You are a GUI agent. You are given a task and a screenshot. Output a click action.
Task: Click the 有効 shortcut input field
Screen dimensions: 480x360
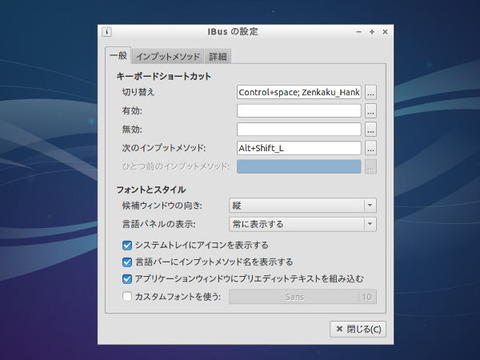click(x=299, y=111)
